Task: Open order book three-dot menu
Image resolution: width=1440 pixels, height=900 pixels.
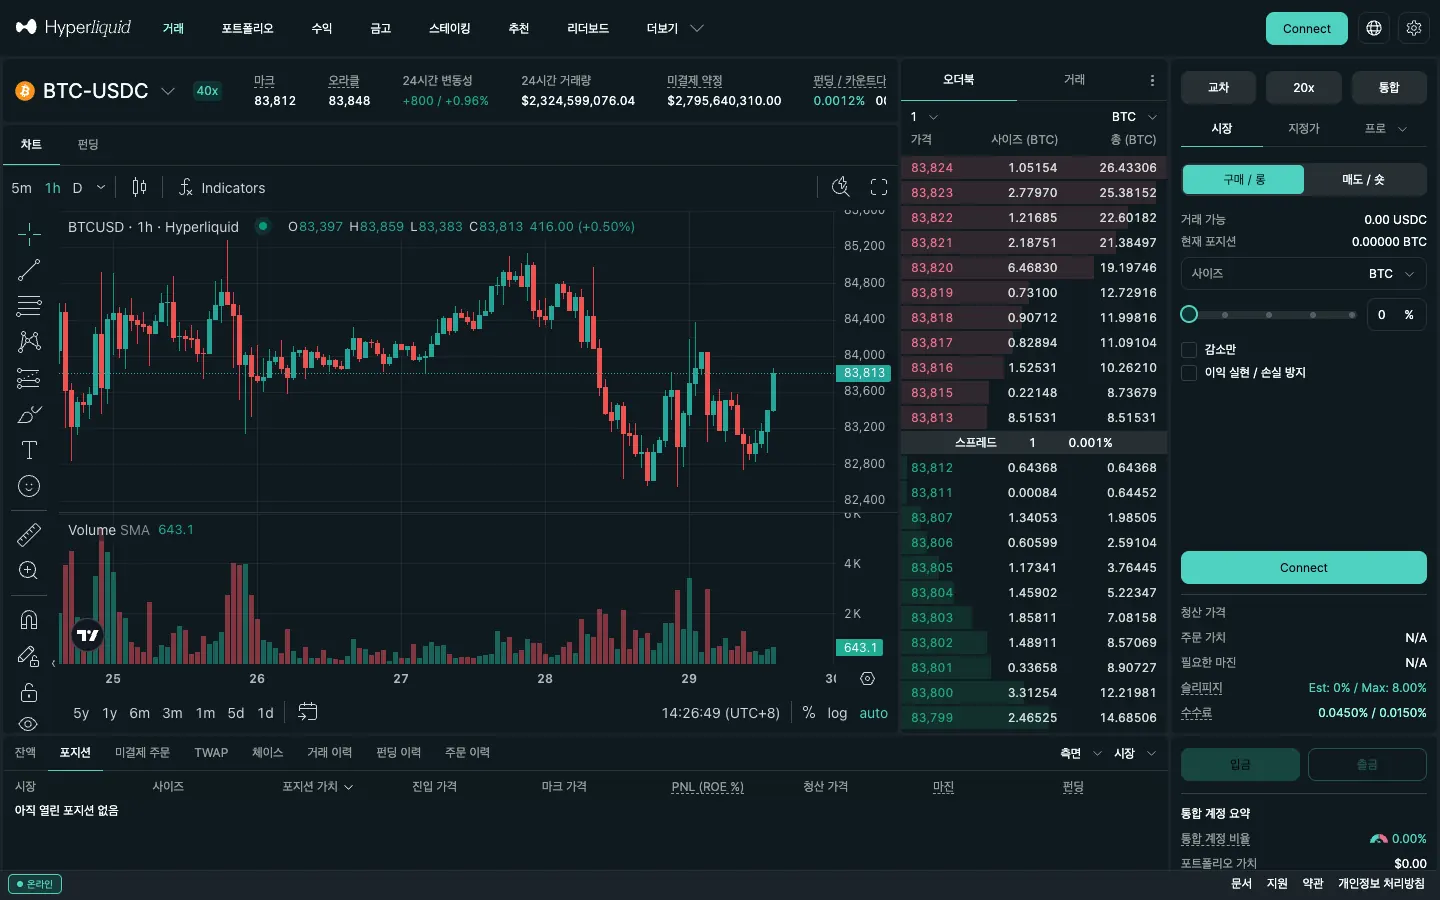Action: coord(1152,80)
